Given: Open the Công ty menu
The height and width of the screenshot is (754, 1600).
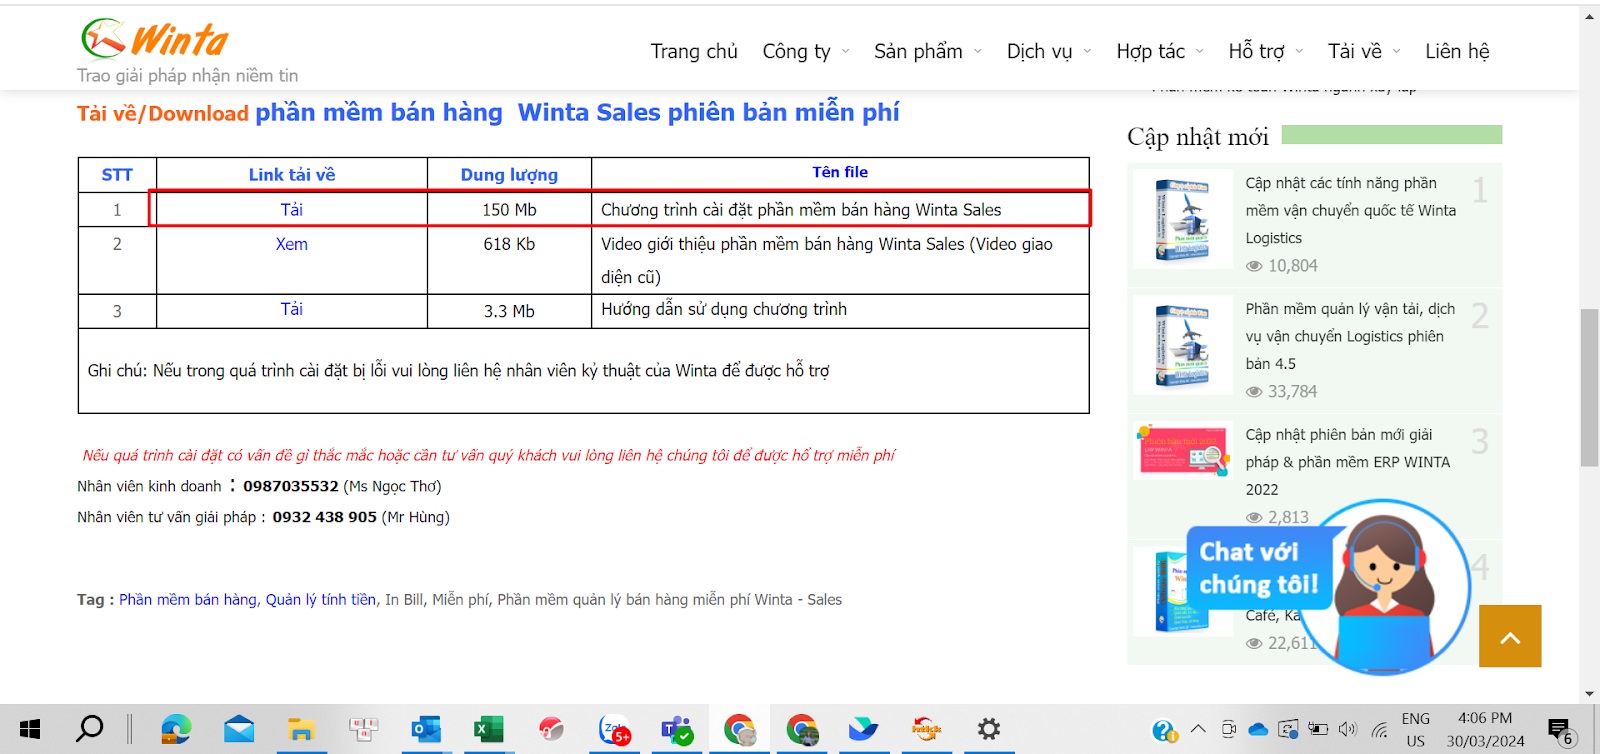Looking at the screenshot, I should pos(796,51).
